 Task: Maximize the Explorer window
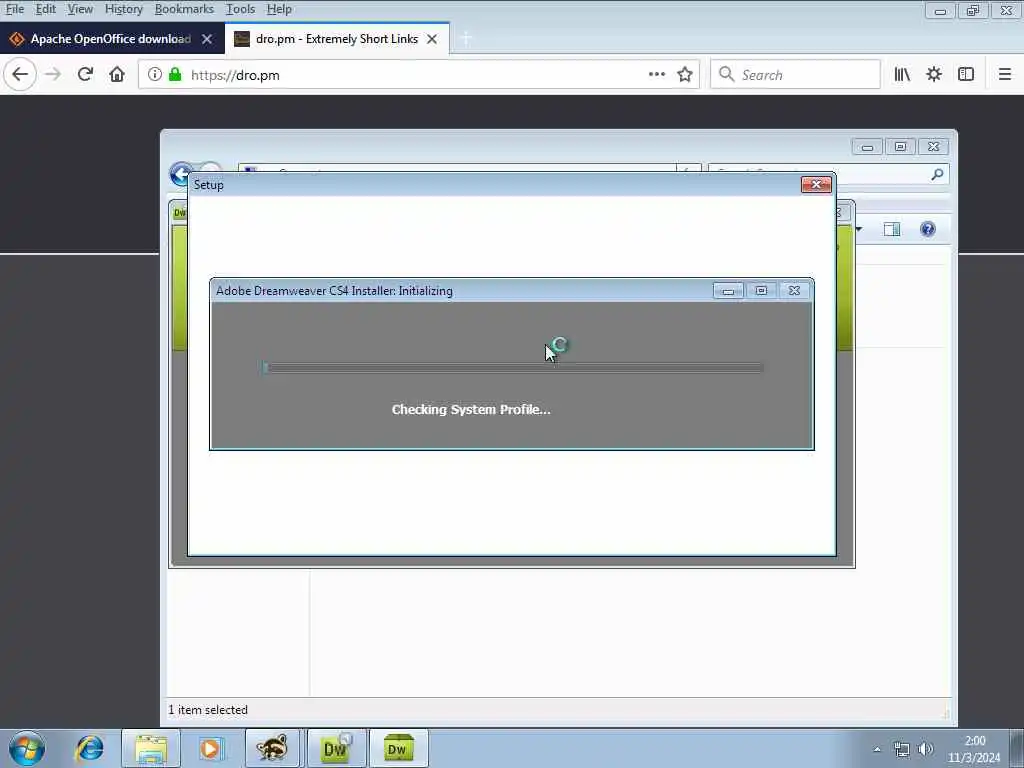901,147
